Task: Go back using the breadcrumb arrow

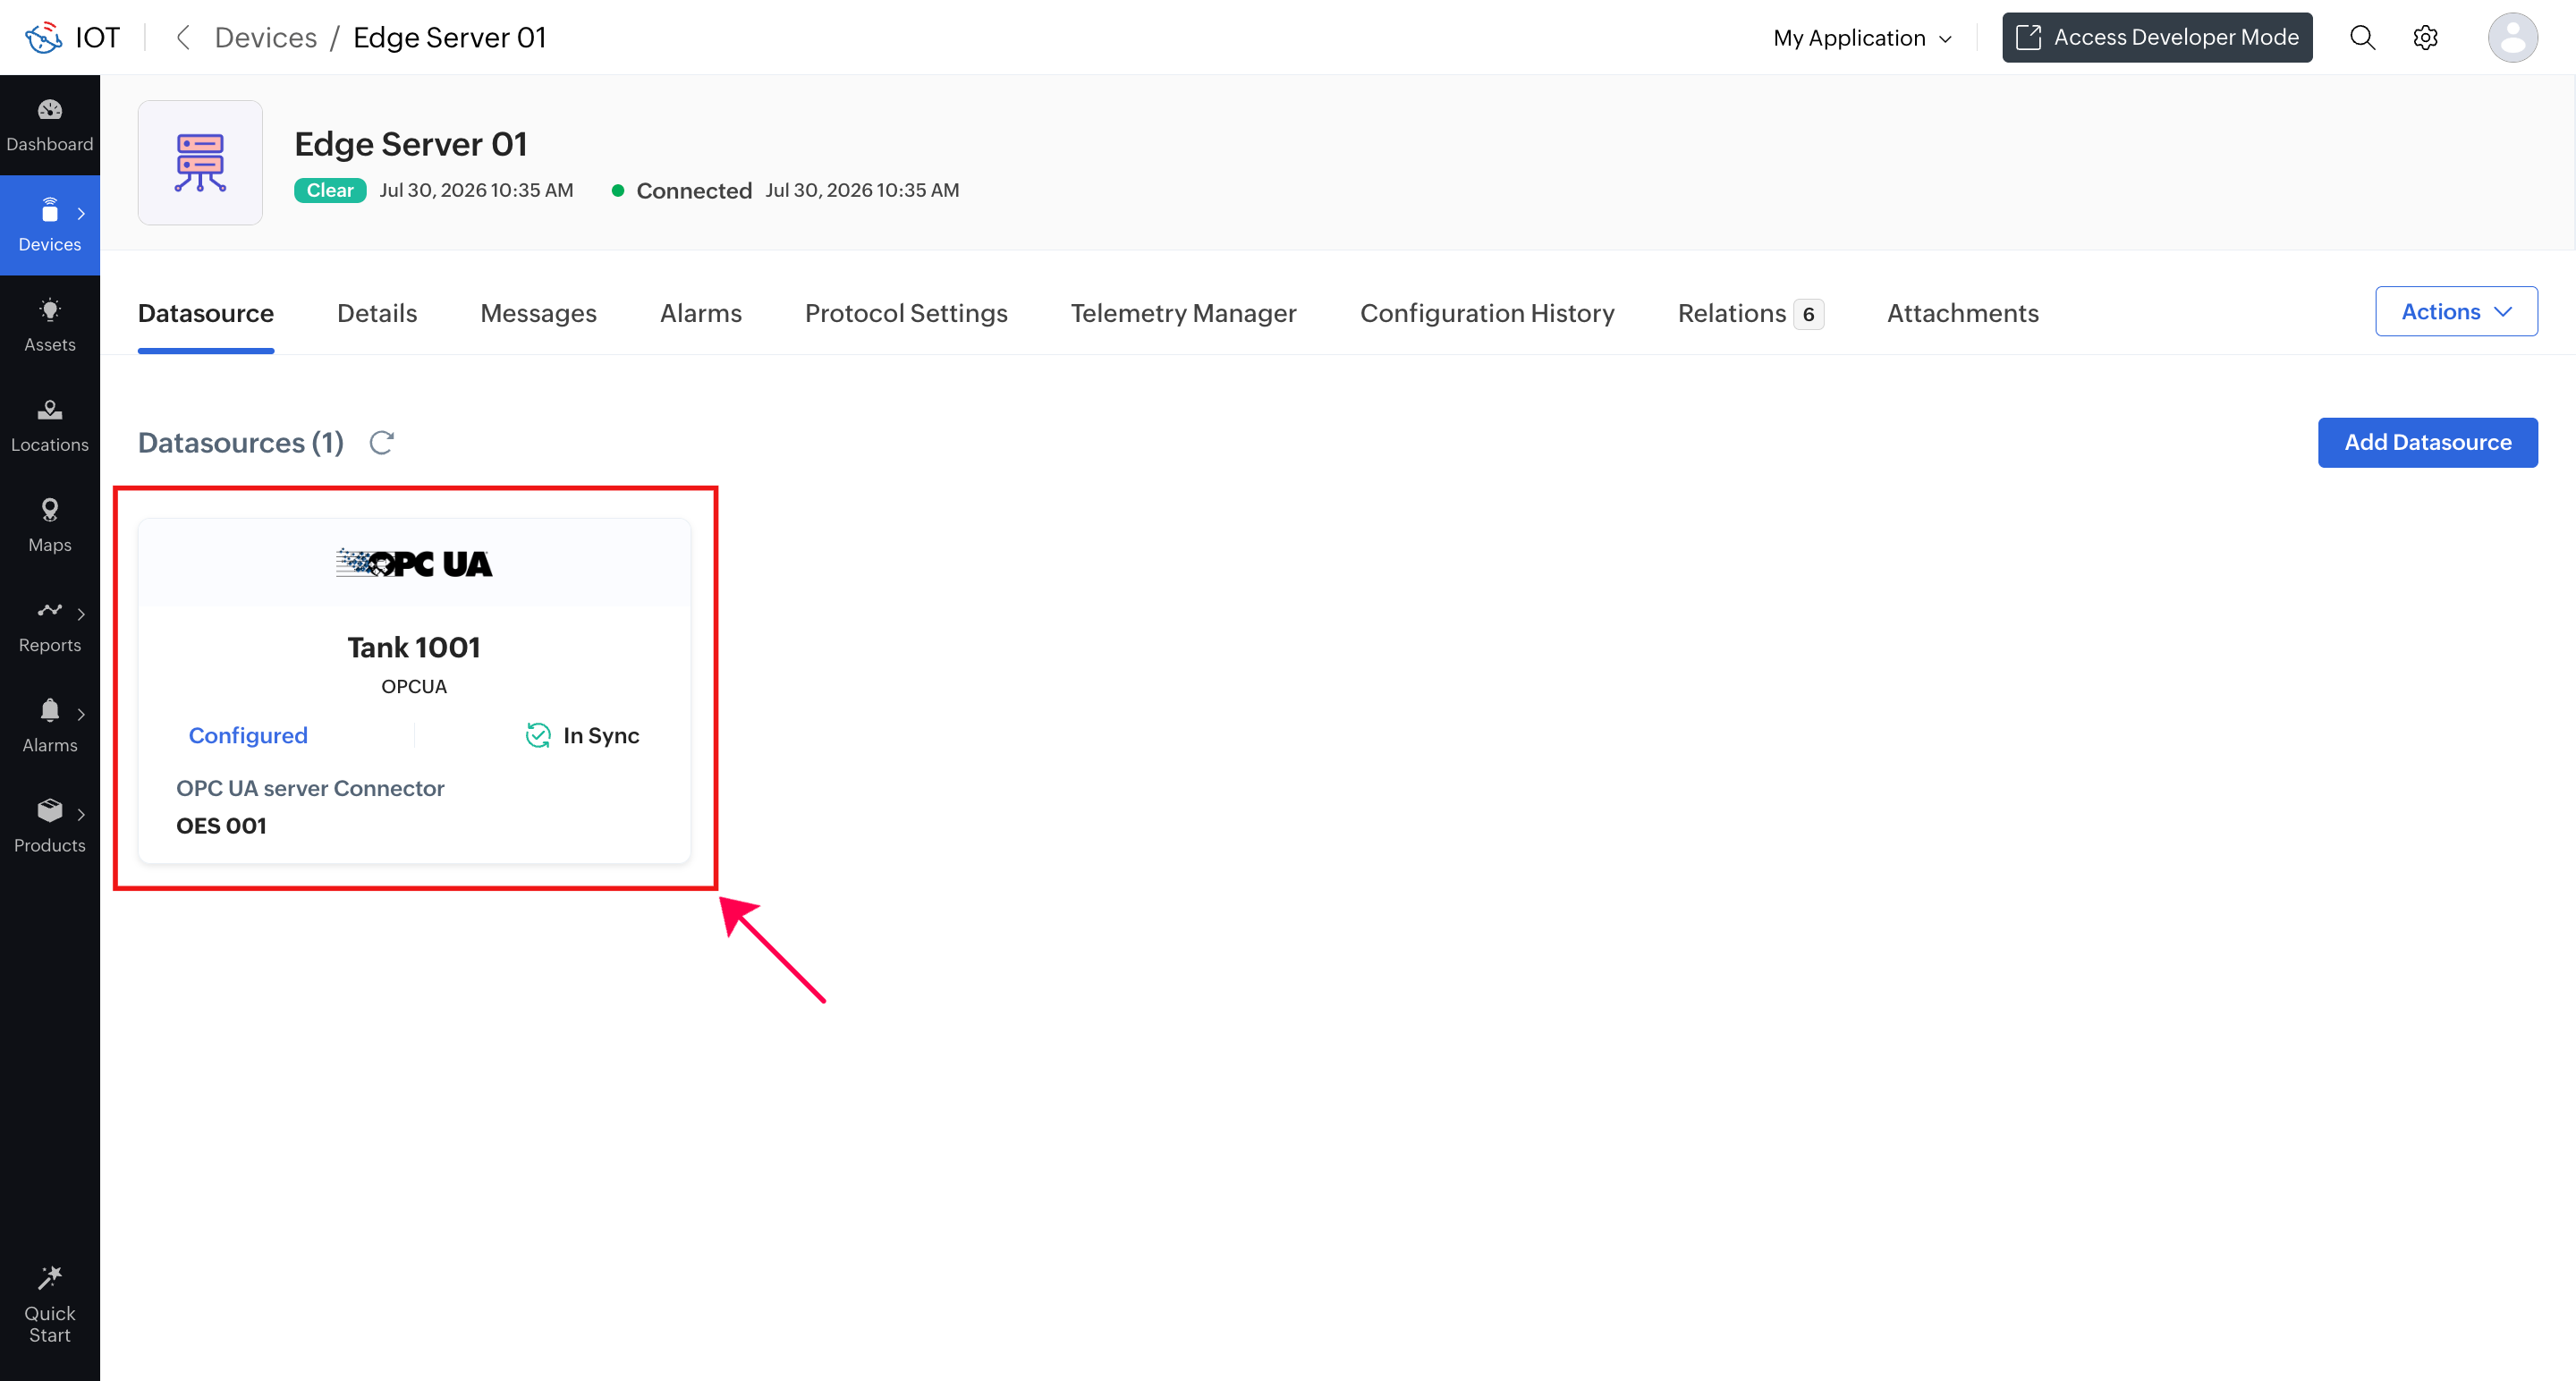Action: (x=183, y=37)
